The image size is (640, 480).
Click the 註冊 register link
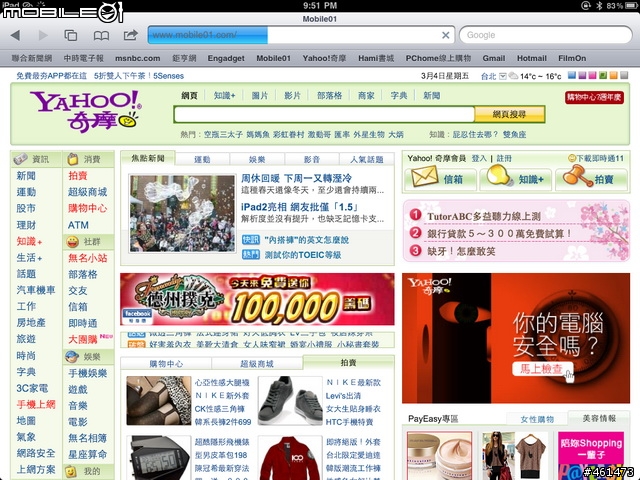tap(504, 158)
